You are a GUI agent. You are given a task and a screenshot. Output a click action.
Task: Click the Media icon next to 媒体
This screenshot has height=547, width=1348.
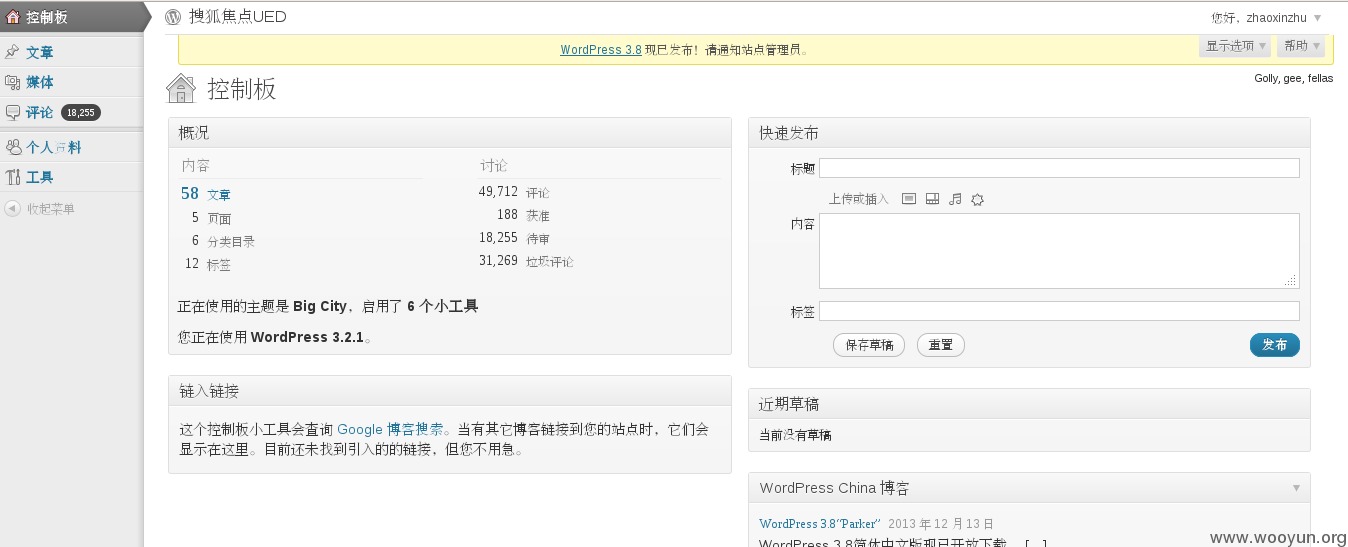13,82
